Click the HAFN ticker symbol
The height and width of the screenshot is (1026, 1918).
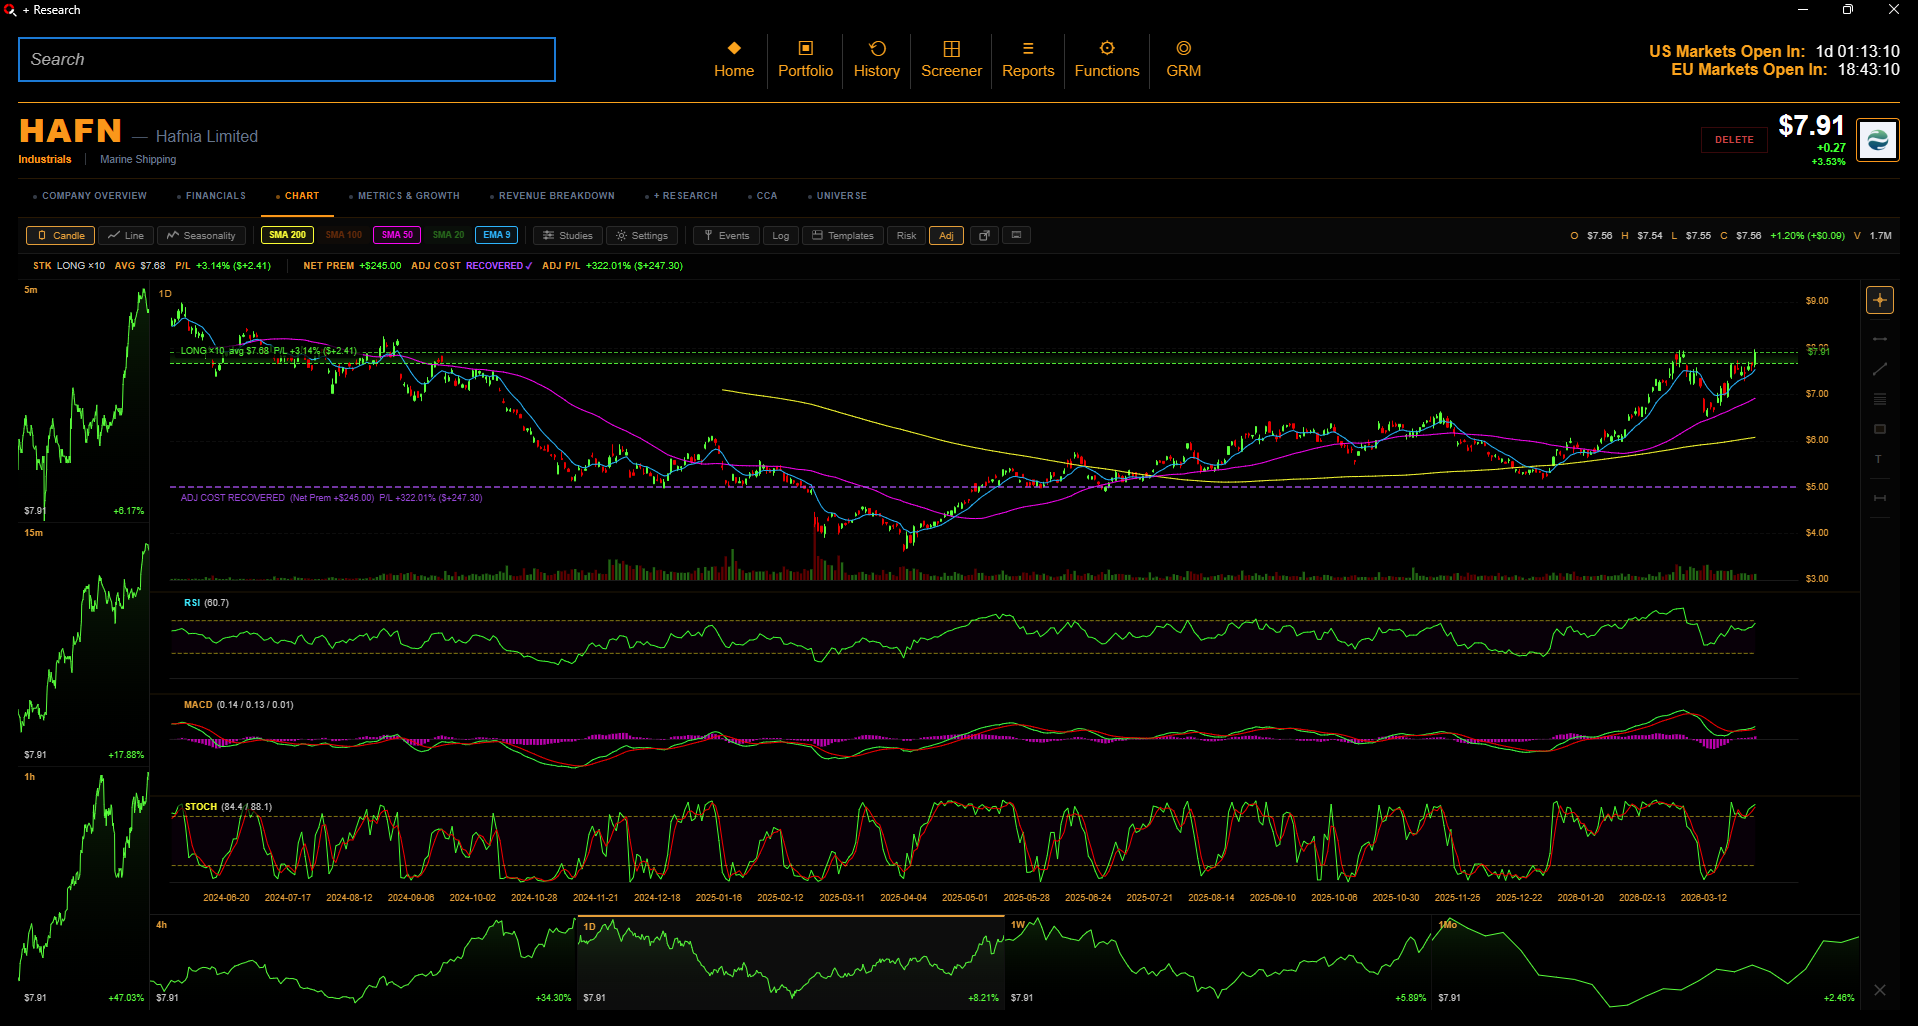click(70, 131)
